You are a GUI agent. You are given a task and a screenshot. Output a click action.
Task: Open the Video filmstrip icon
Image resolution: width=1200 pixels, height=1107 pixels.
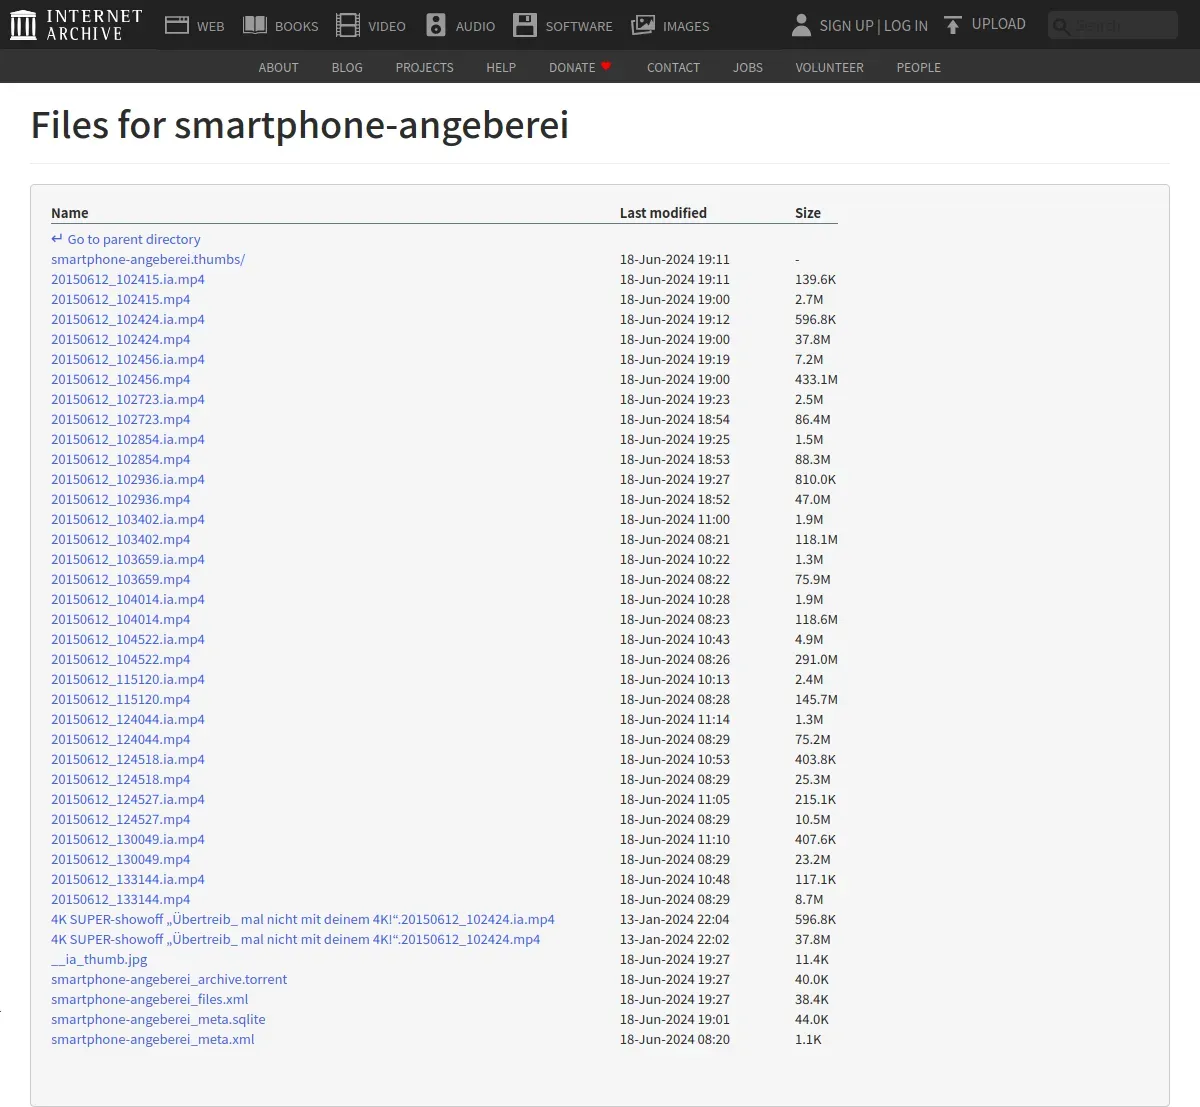click(x=347, y=25)
